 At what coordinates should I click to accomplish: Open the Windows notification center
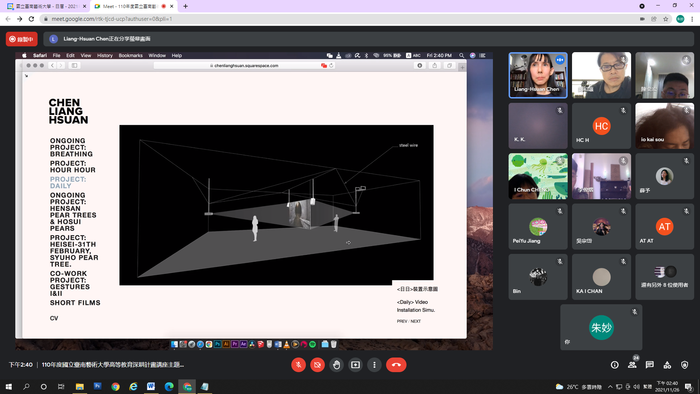click(689, 386)
